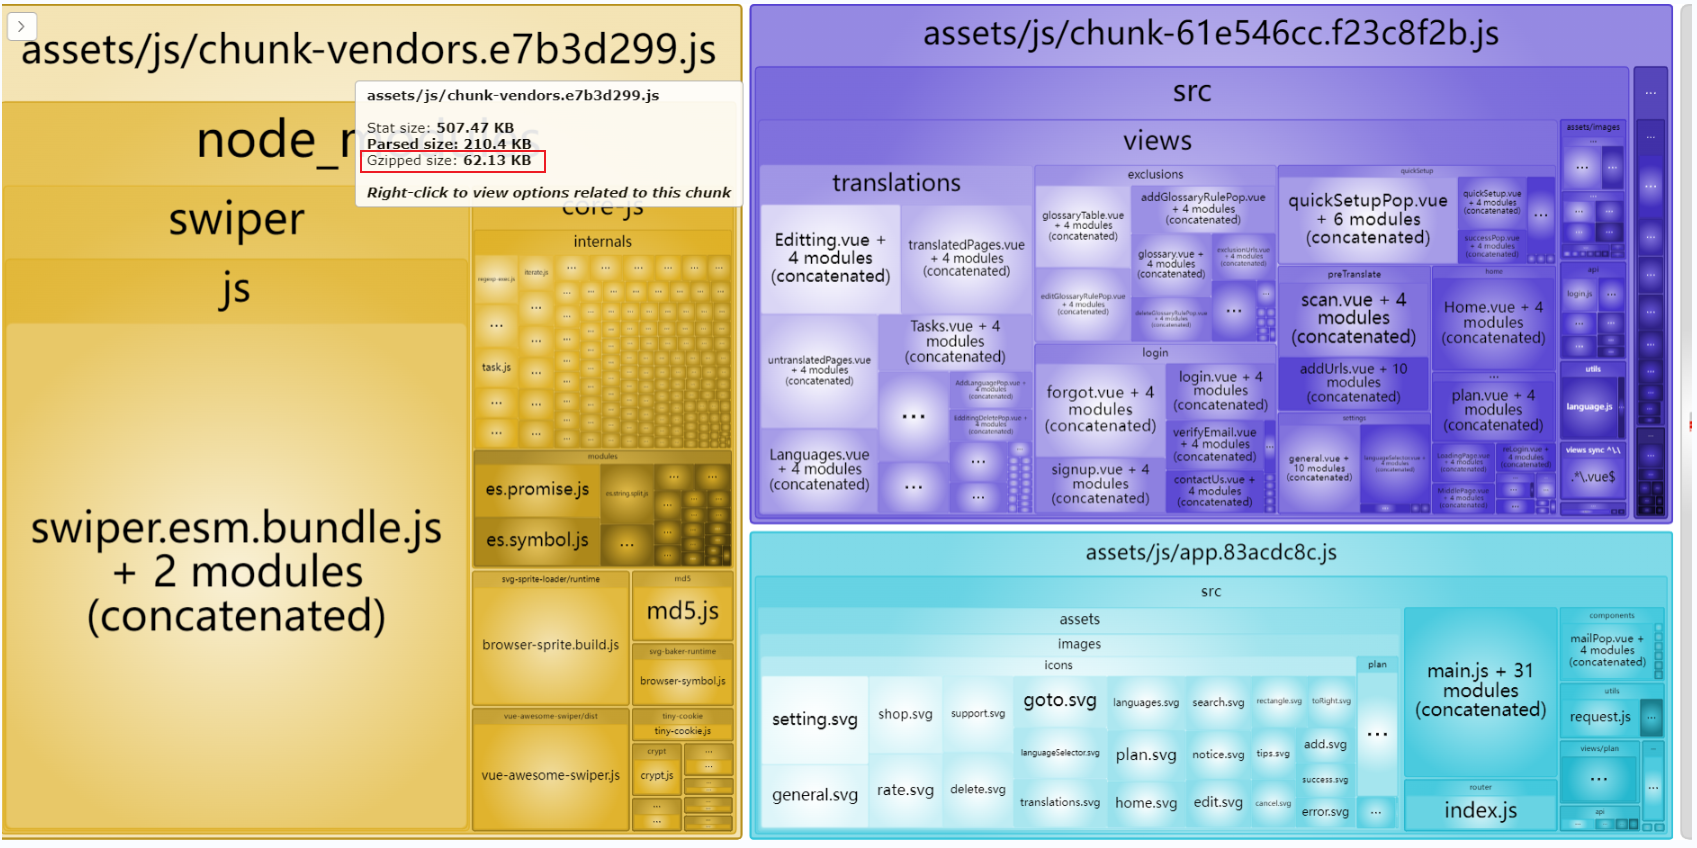
Task: Click the Home.vue + 4 modules block
Action: [1493, 323]
